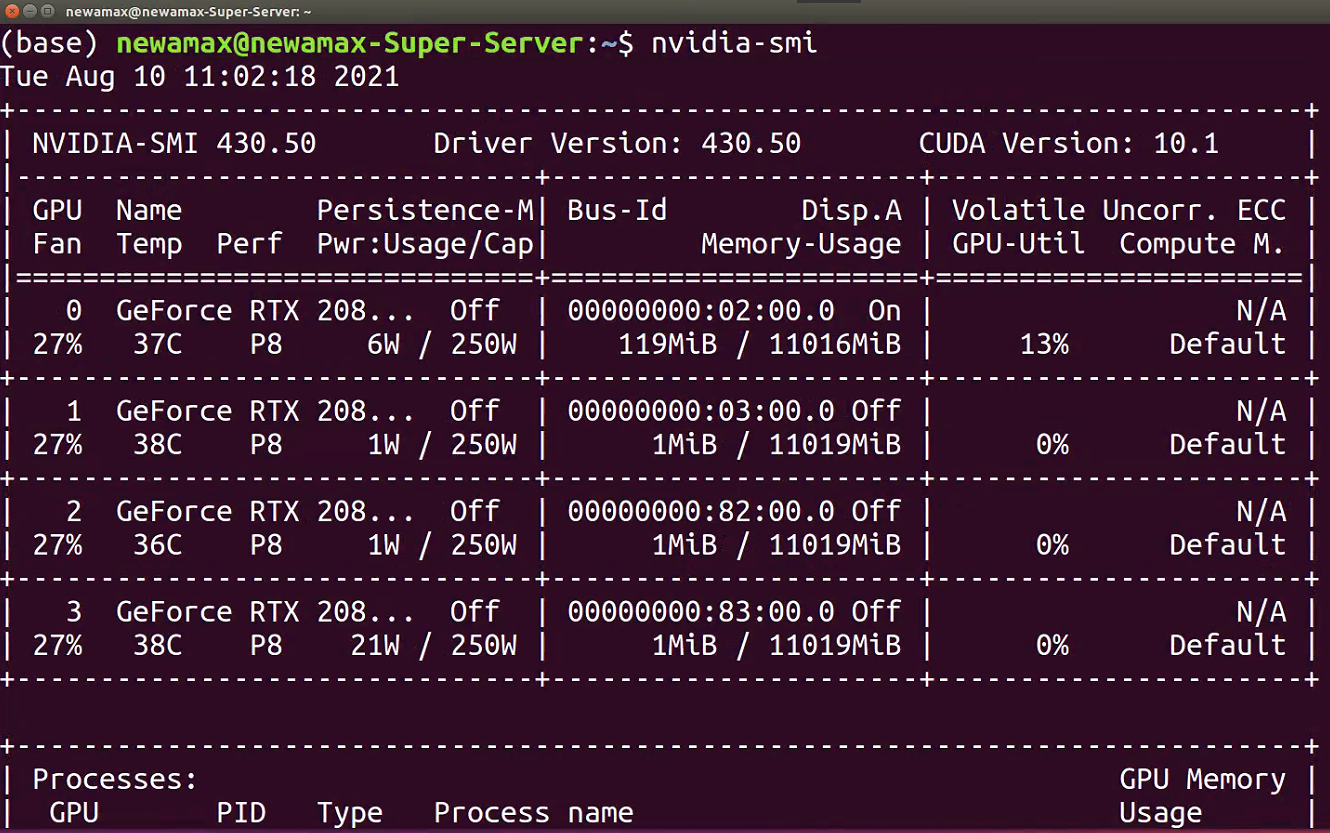This screenshot has height=833, width=1330.
Task: Click the Process name header
Action: click(534, 812)
